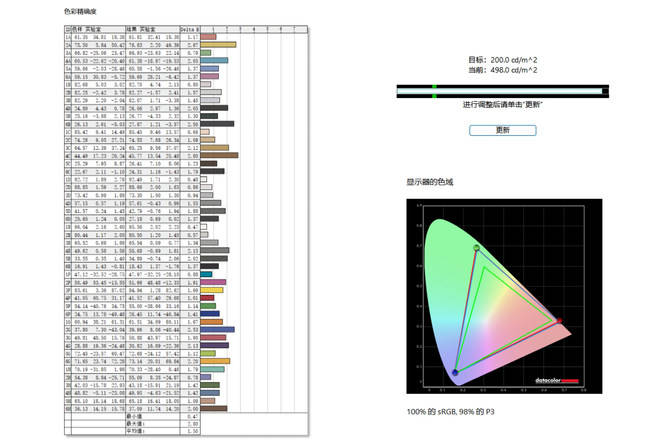The height and width of the screenshot is (447, 670).
Task: Click the longest brown bar in row 4C
Action: coord(220,155)
